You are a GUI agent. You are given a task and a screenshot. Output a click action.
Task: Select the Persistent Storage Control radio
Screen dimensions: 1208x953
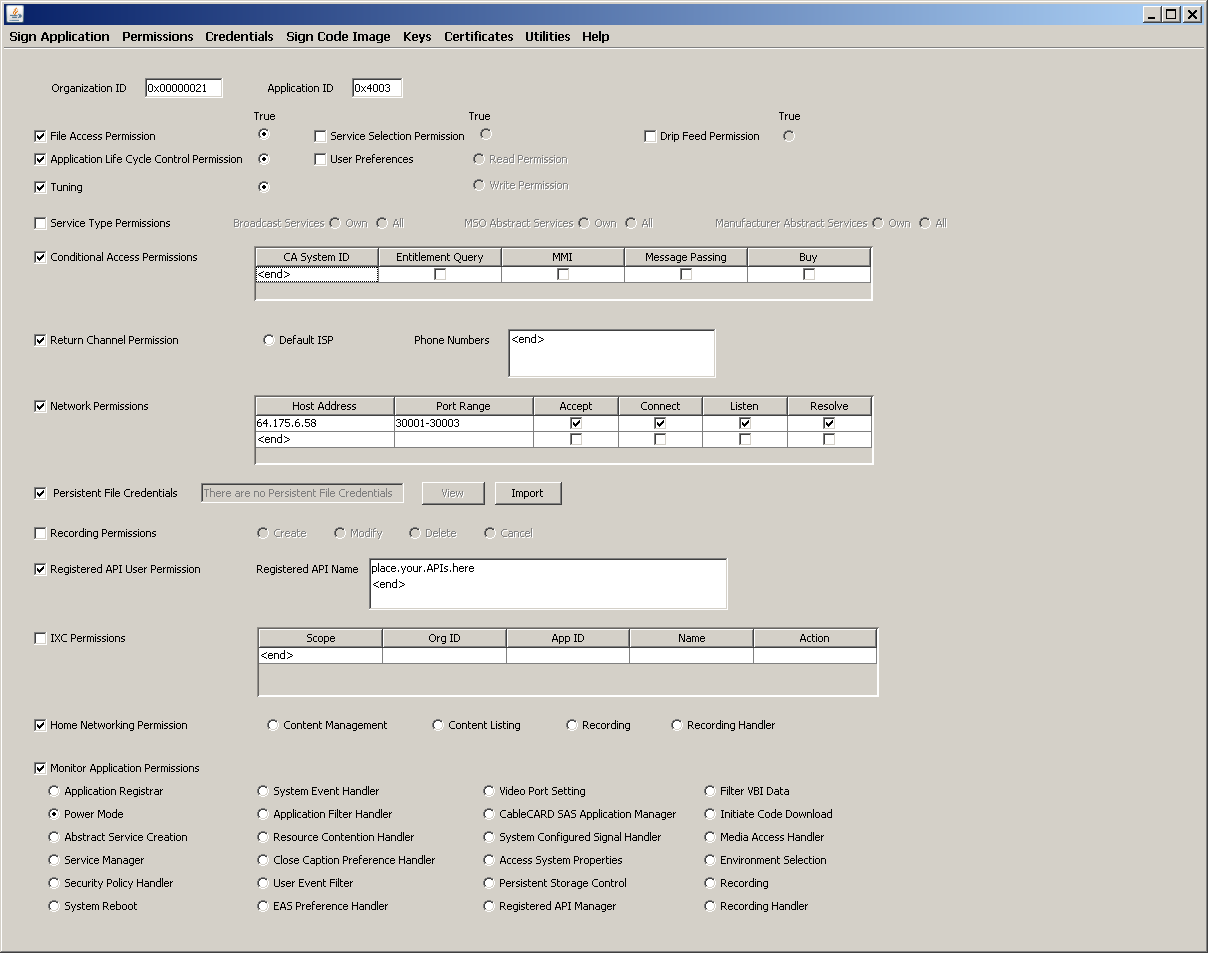click(x=489, y=883)
